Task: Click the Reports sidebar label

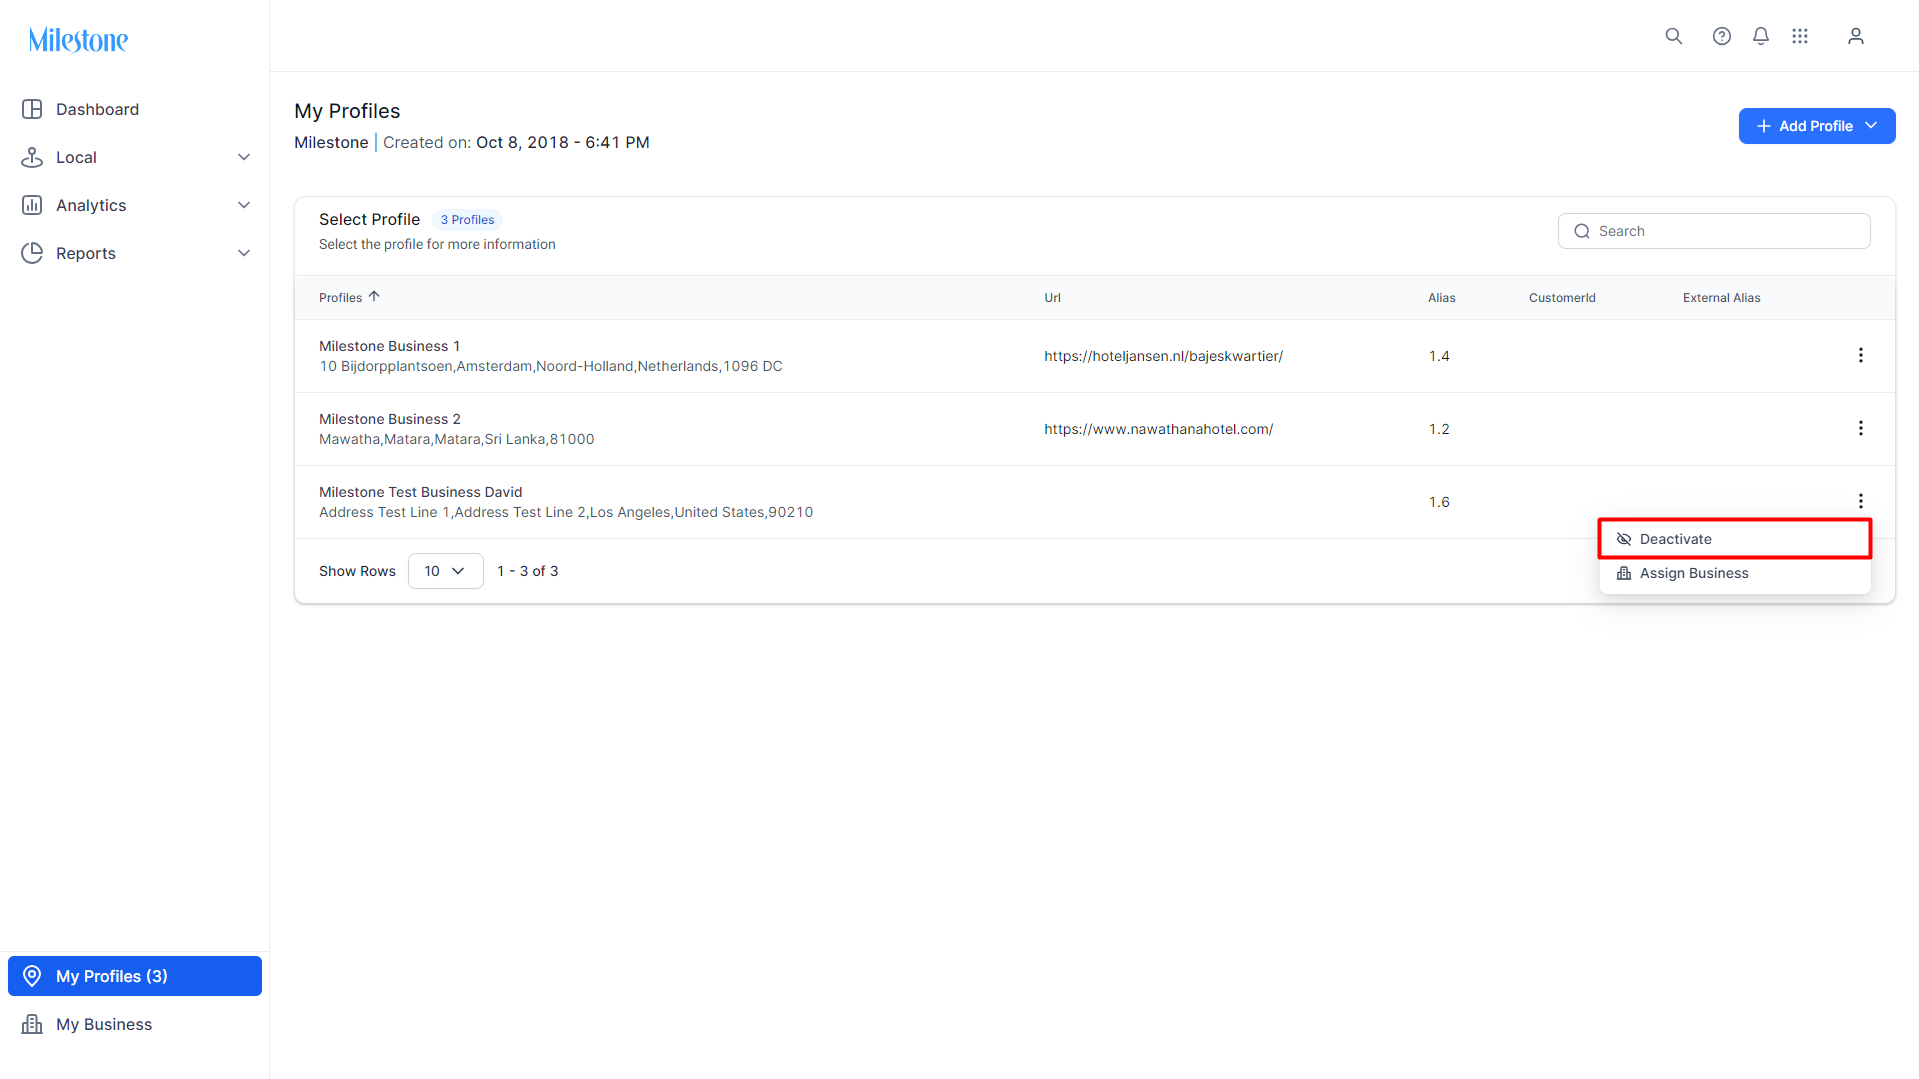Action: click(86, 253)
